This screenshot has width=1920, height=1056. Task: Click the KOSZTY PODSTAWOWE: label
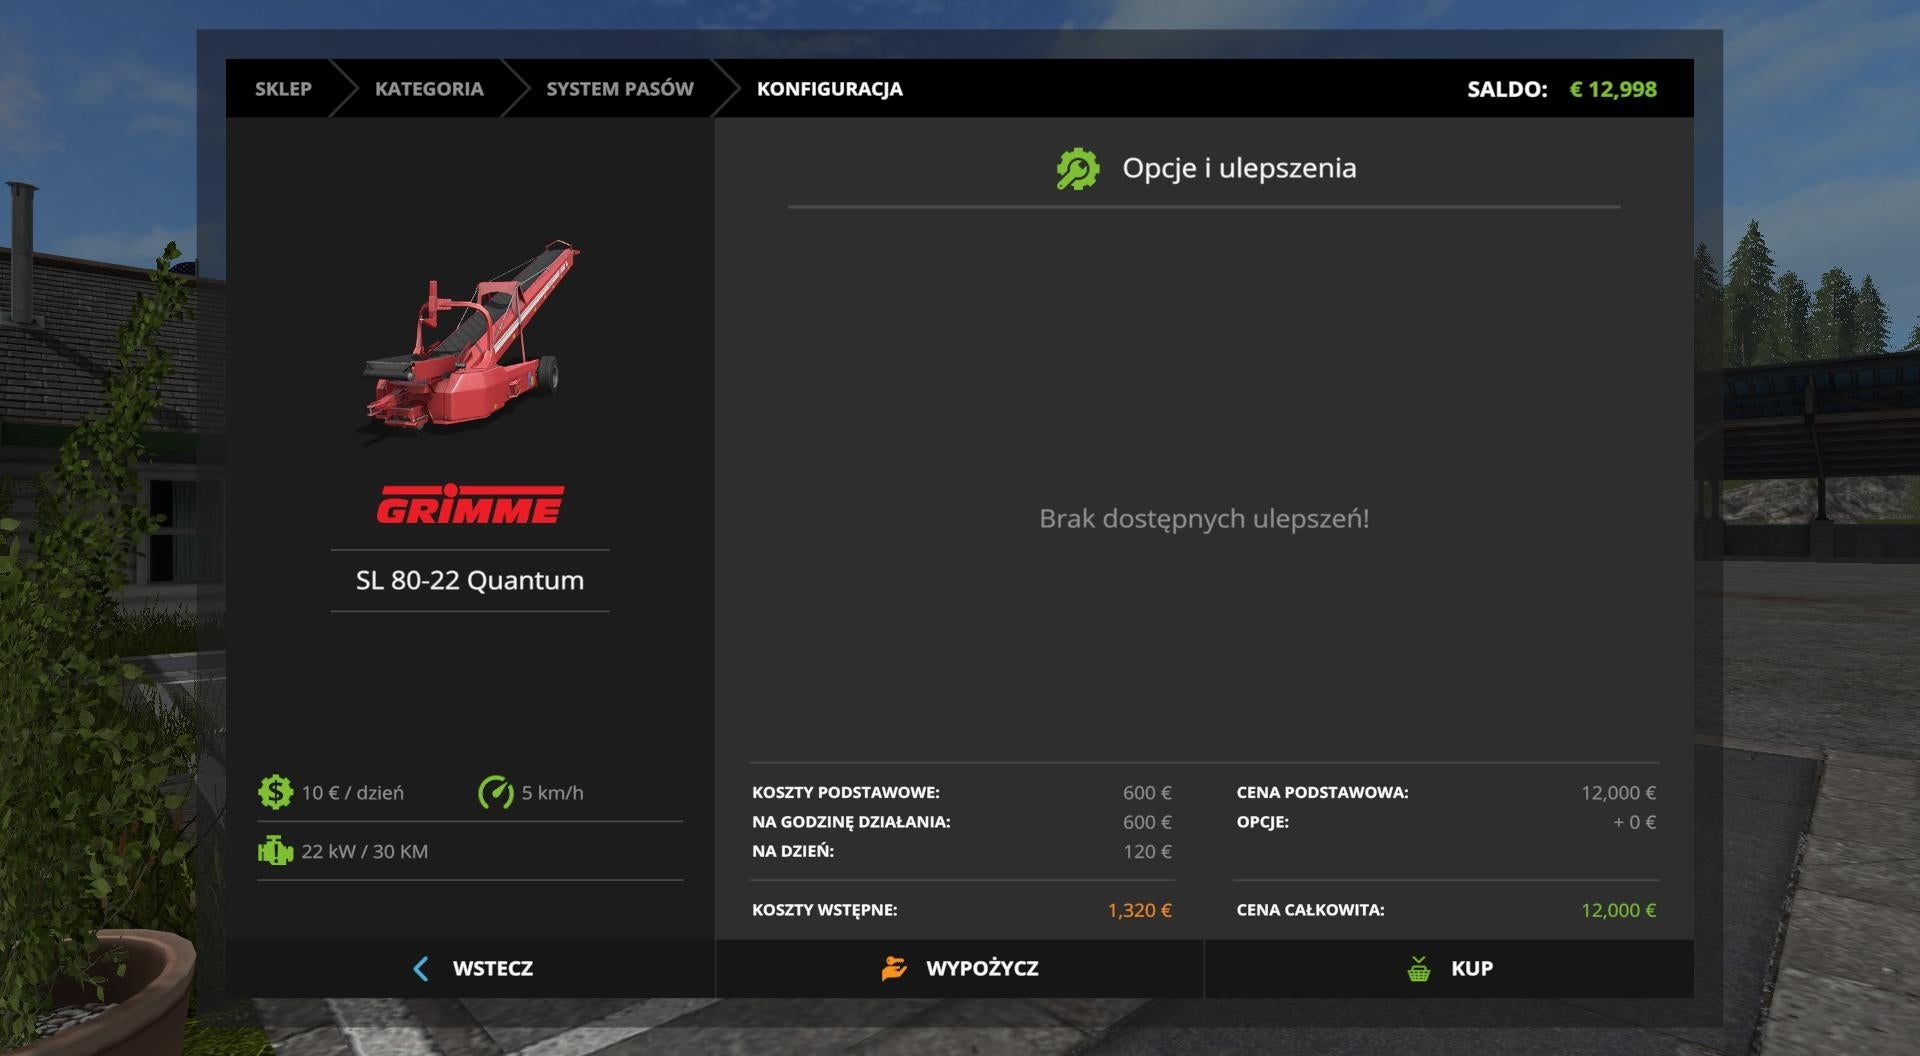[x=846, y=792]
